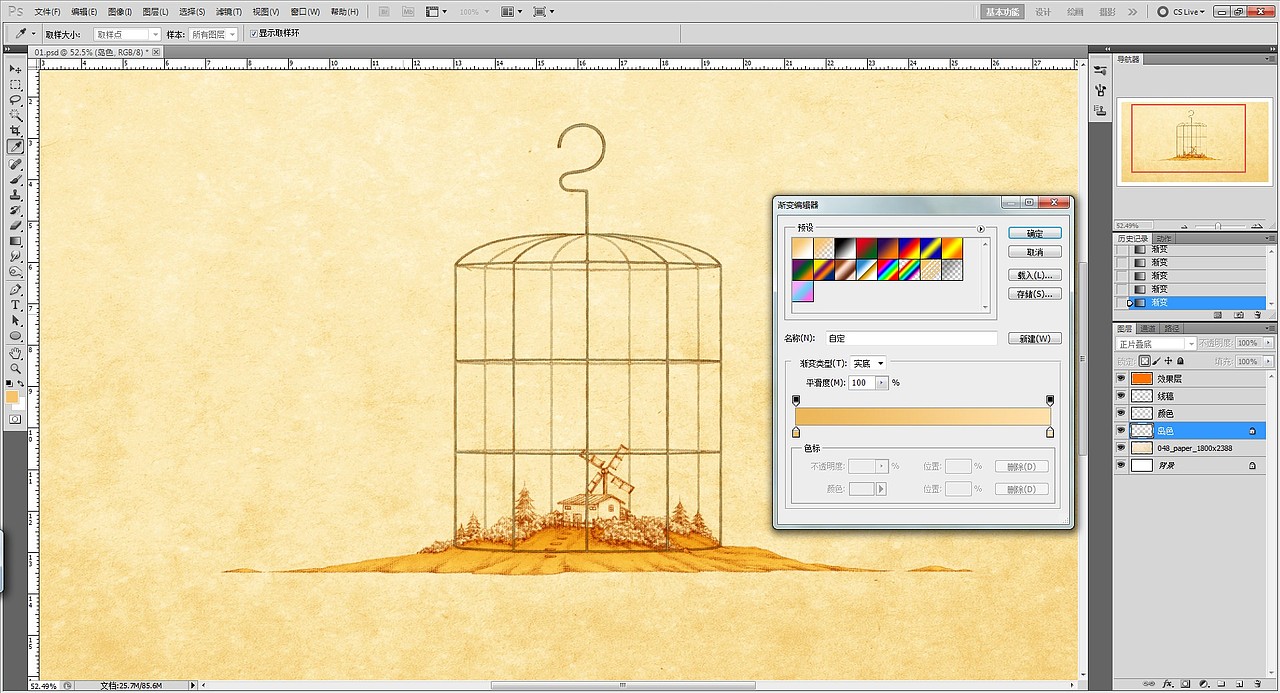Screen dimensions: 1280x693
Task: Click the 存储(S)... button
Action: coord(1035,294)
